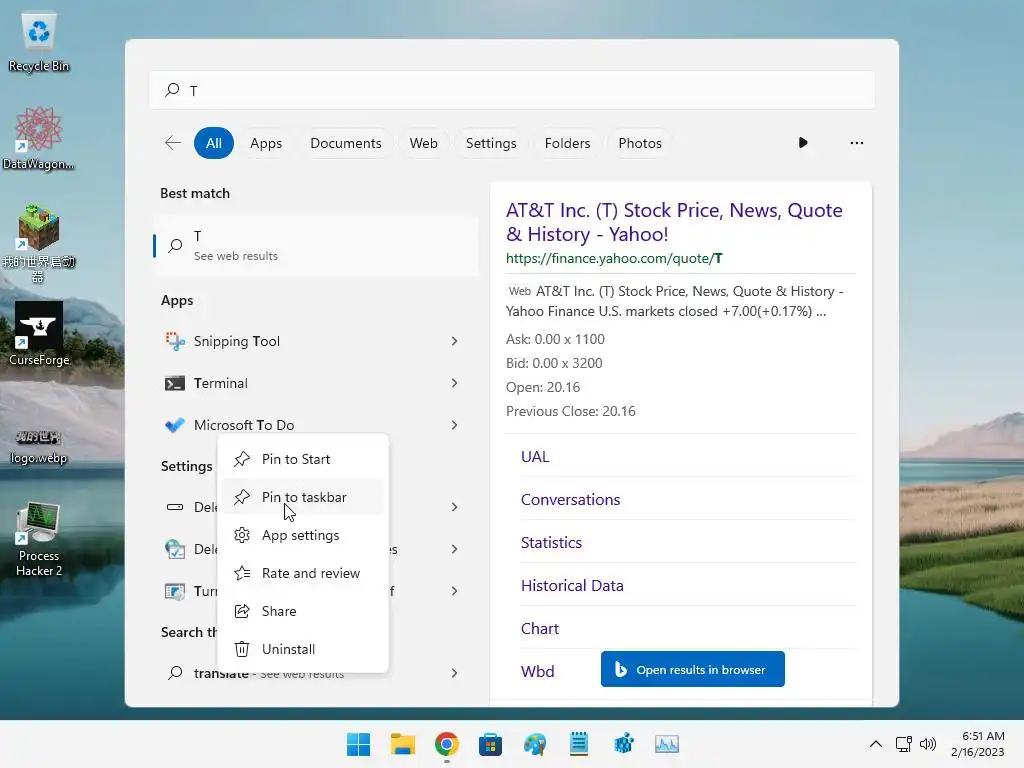The width and height of the screenshot is (1024, 768).
Task: Choose App settings in context menu
Action: [x=303, y=535]
